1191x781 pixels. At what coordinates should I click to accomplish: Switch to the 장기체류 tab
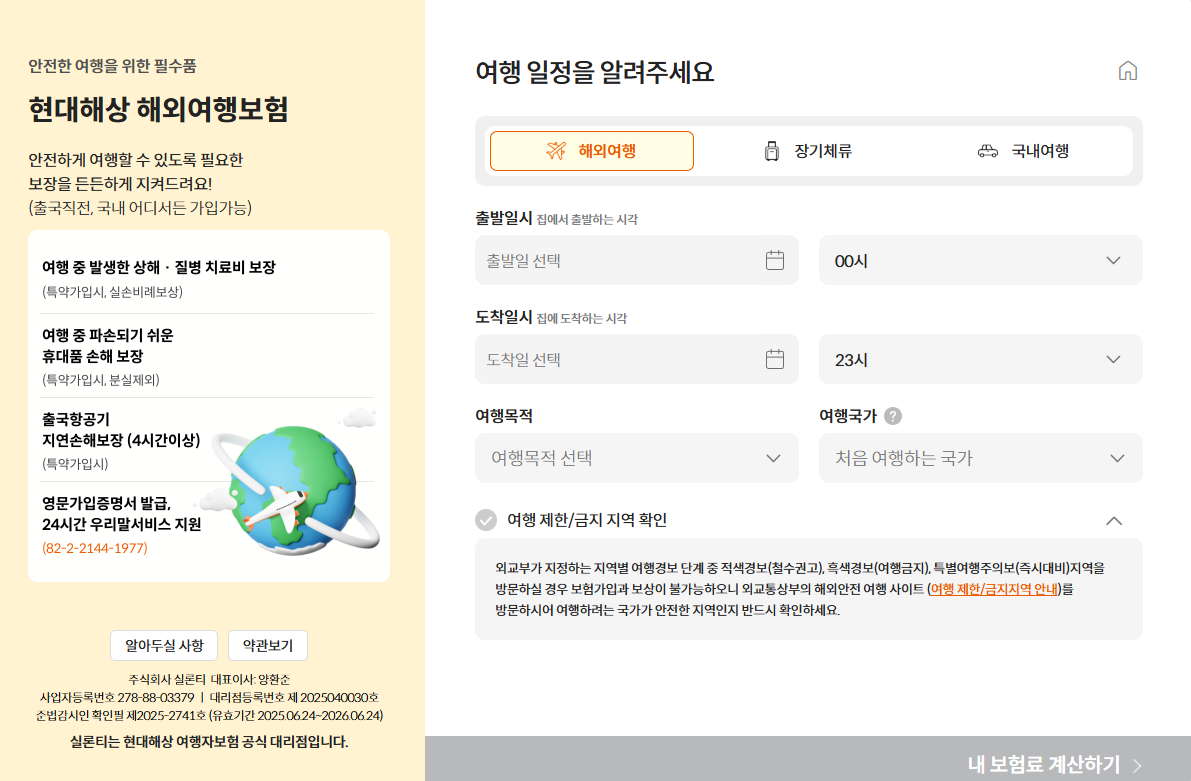pyautogui.click(x=808, y=150)
